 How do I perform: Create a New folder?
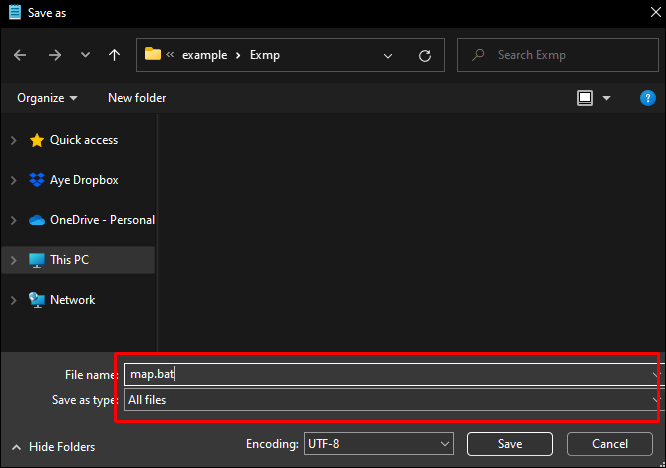click(x=137, y=98)
